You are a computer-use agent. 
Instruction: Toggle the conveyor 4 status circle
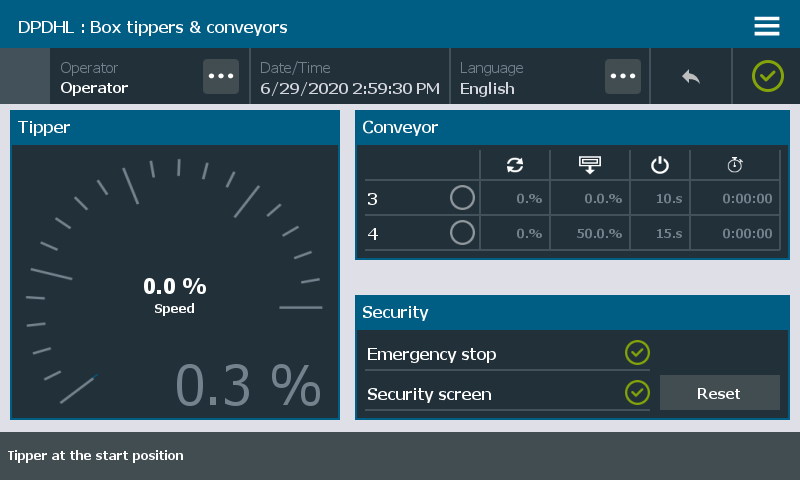462,233
